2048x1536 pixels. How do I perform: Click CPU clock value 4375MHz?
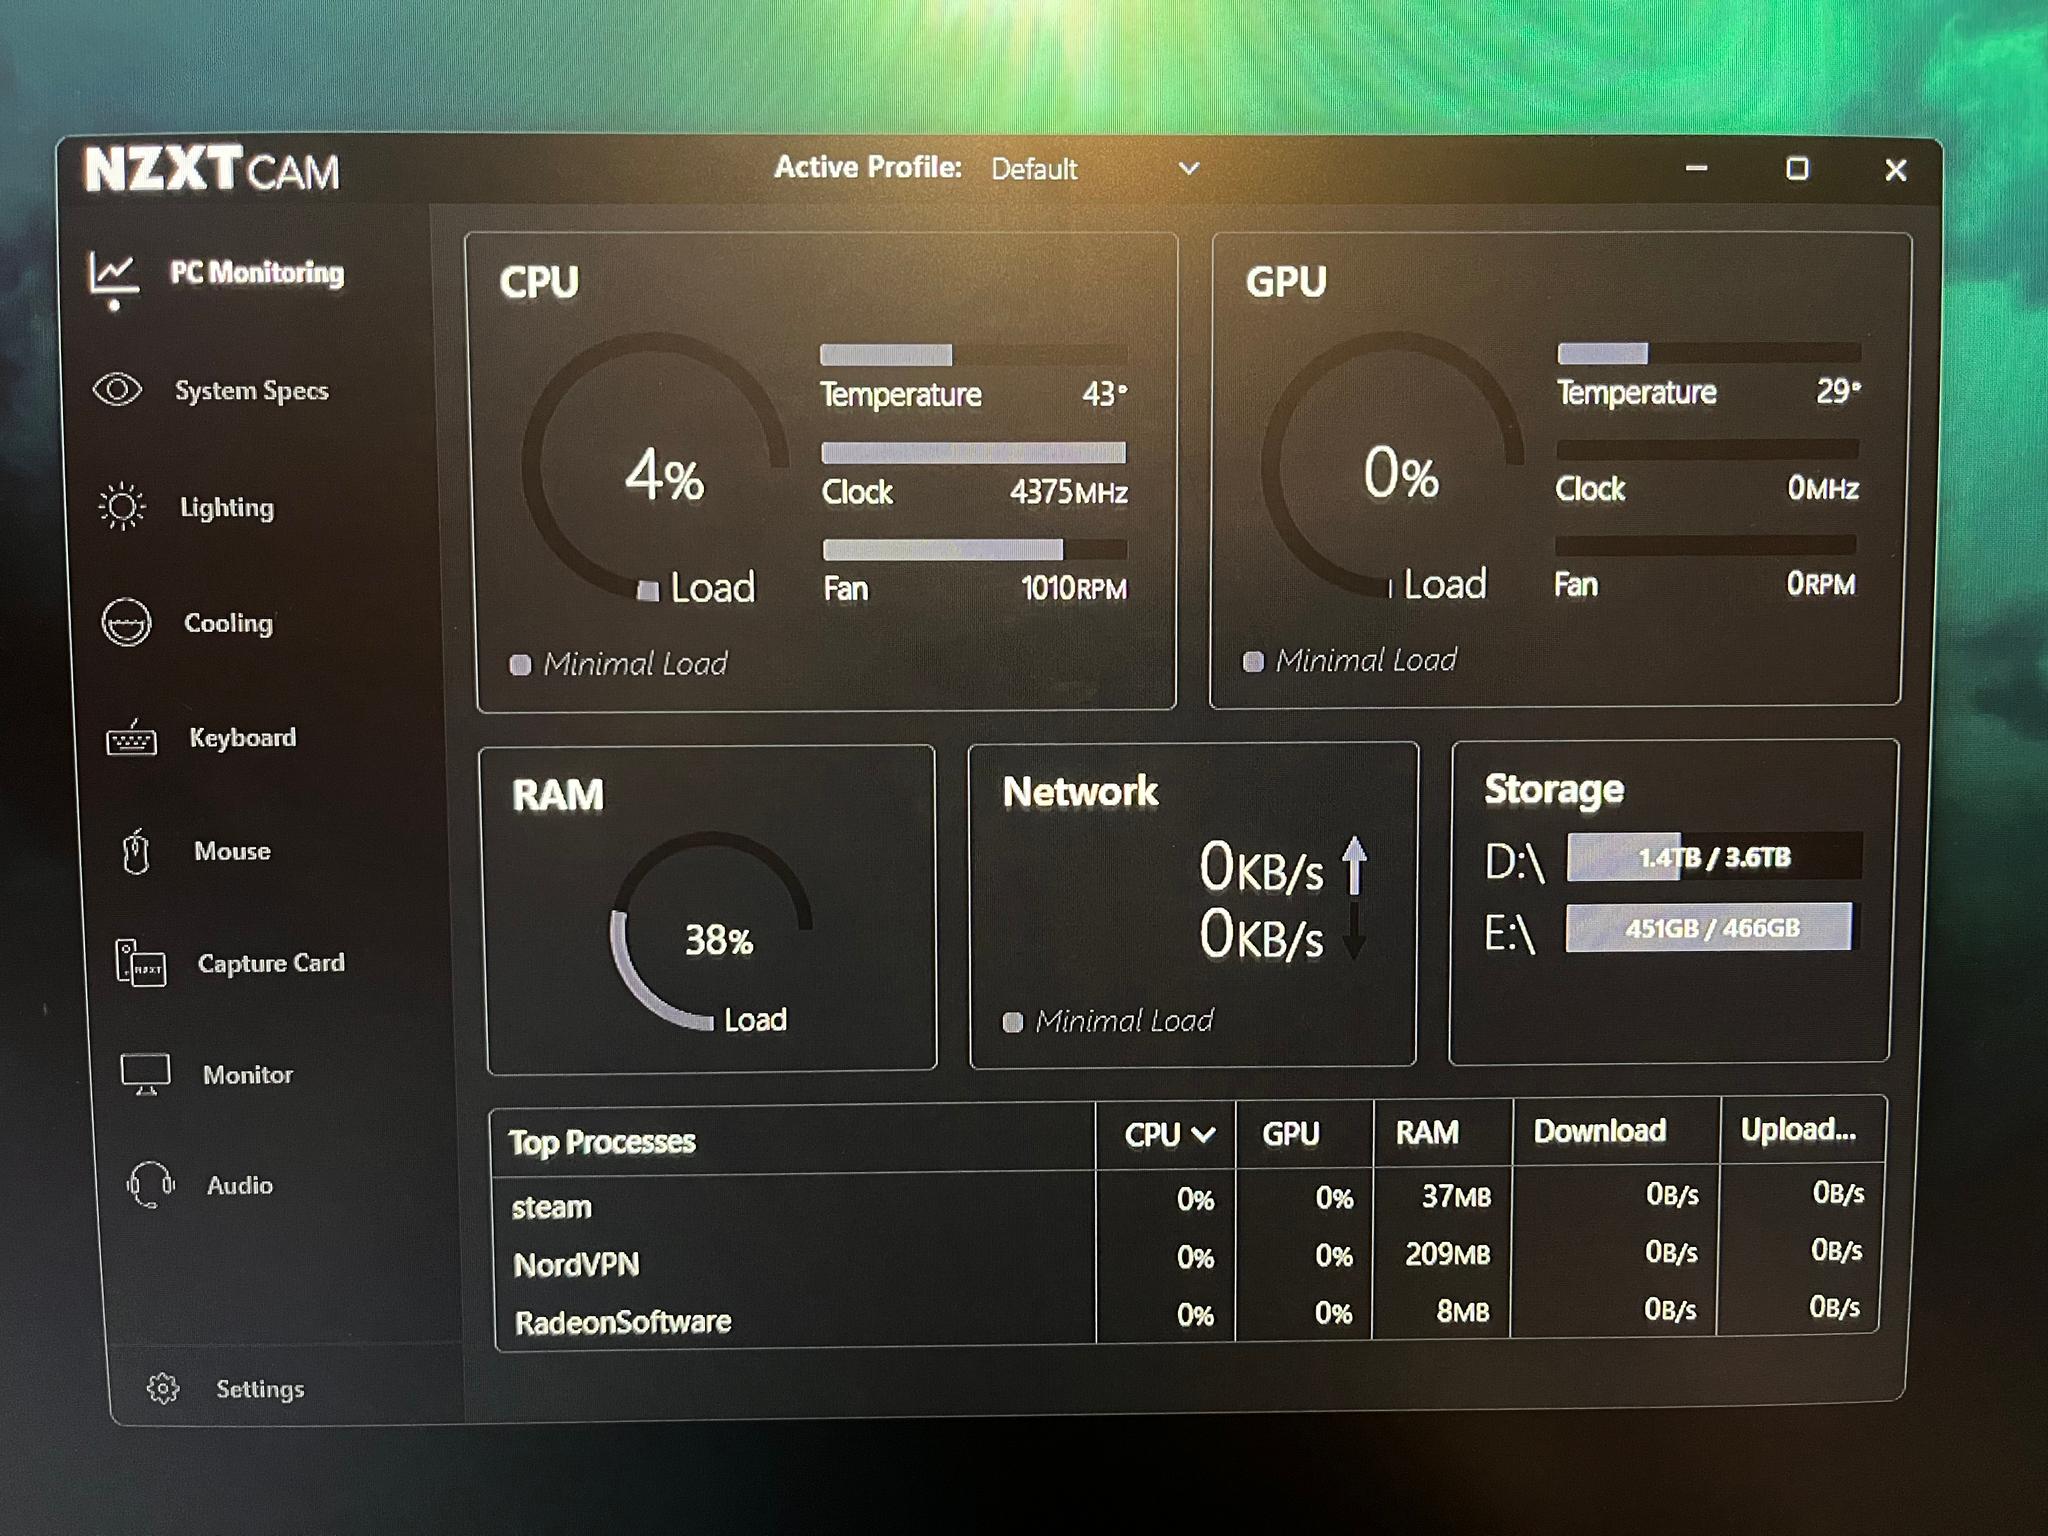[1068, 492]
